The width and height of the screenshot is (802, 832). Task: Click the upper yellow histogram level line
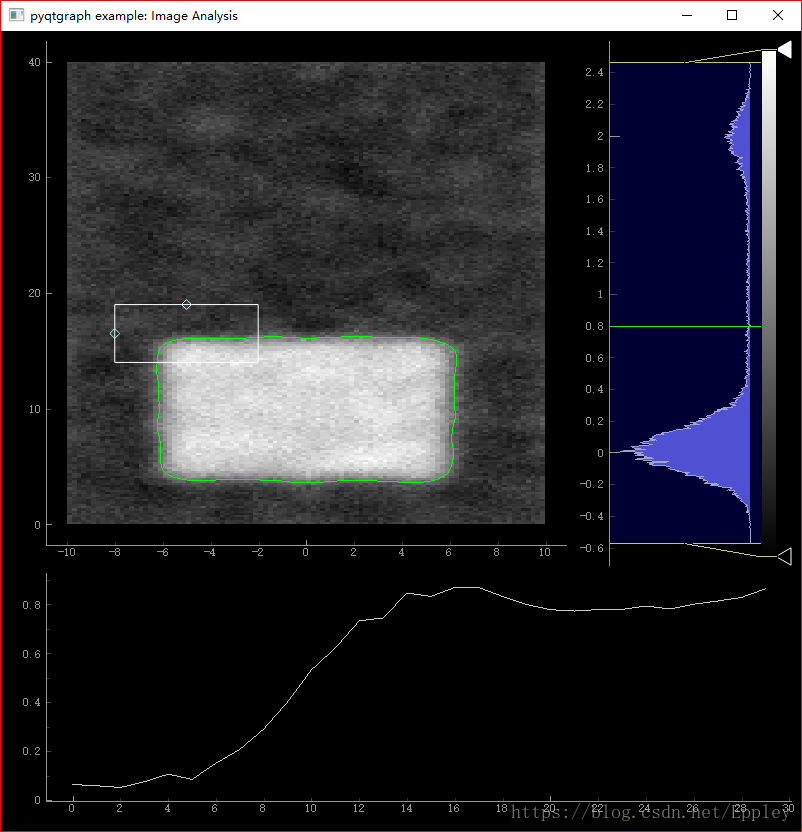pyautogui.click(x=685, y=63)
